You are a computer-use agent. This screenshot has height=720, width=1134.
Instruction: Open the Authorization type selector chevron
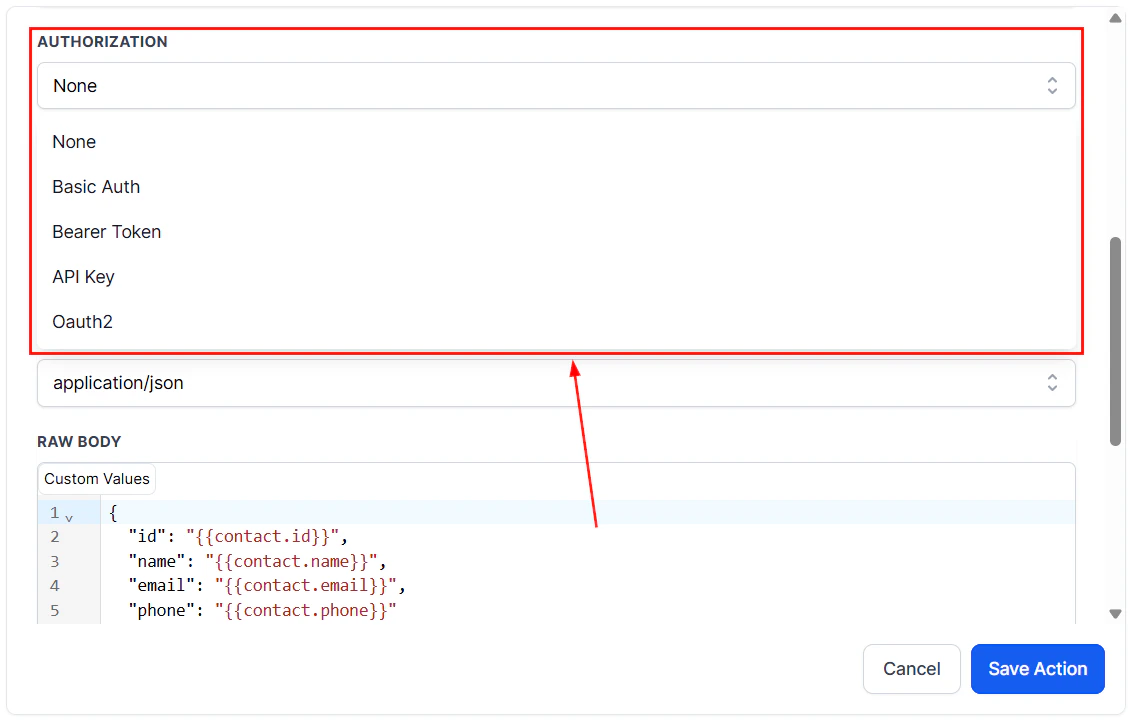pos(1052,86)
